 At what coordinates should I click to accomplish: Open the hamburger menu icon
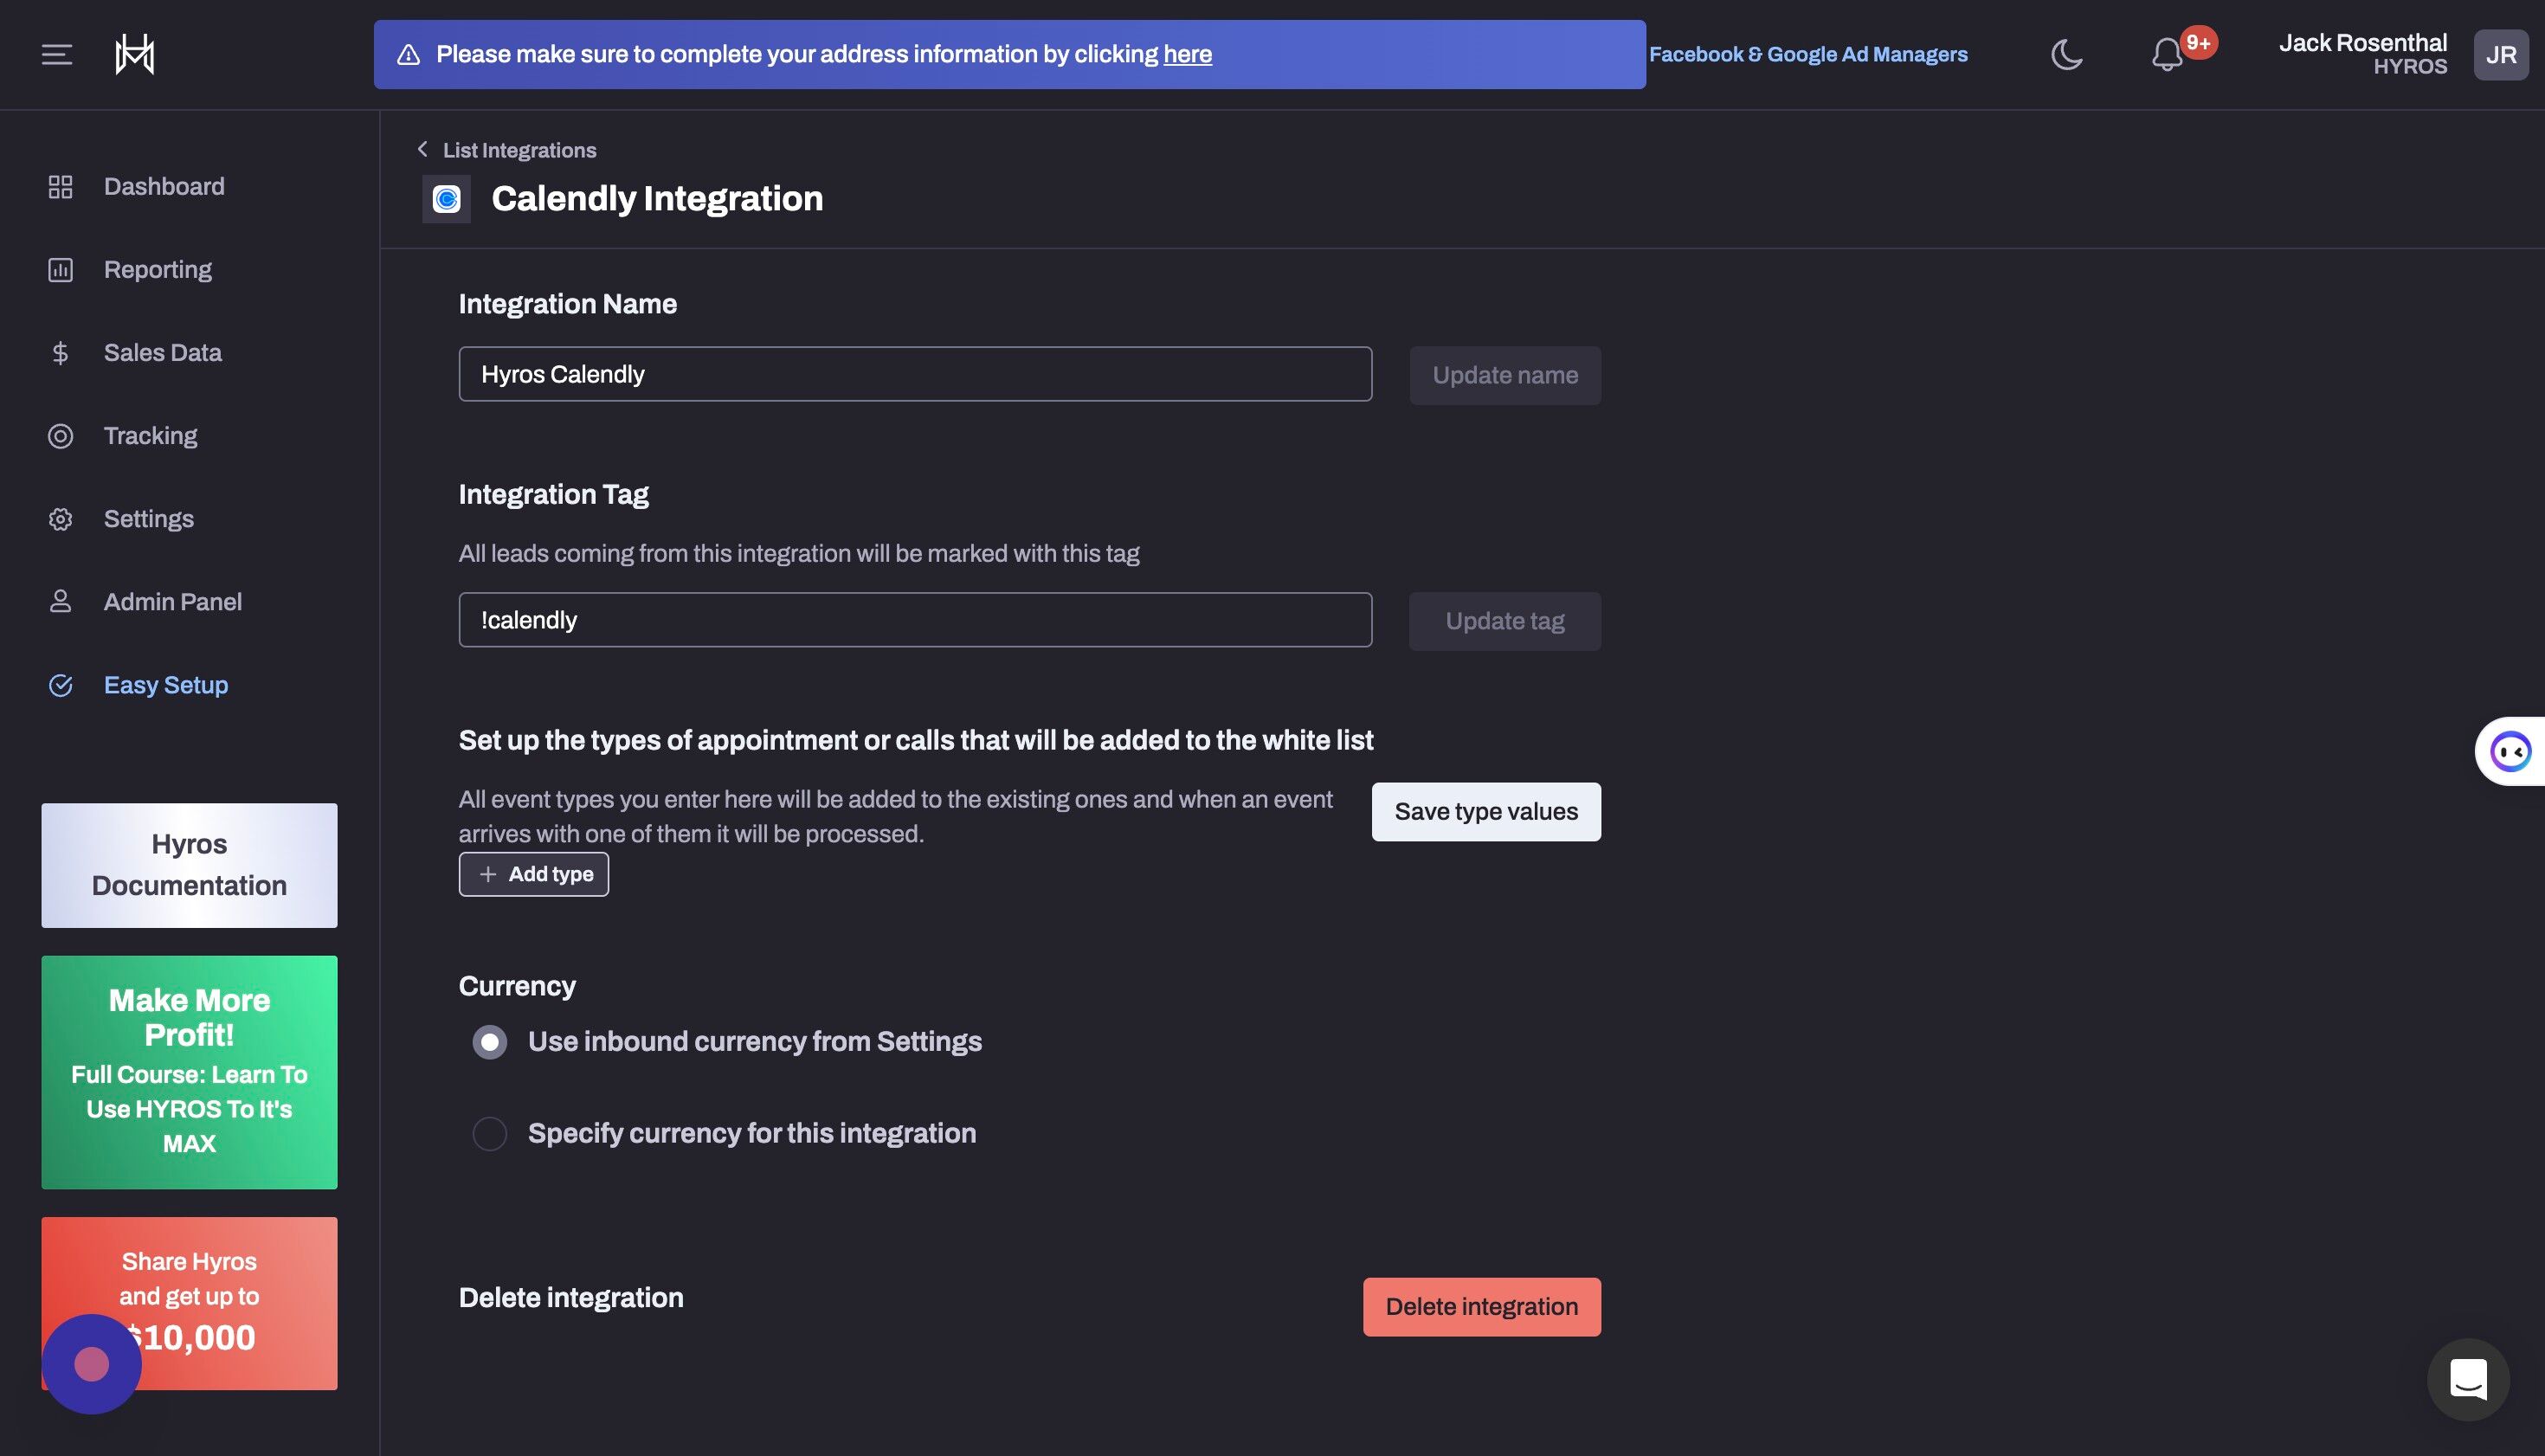click(57, 54)
